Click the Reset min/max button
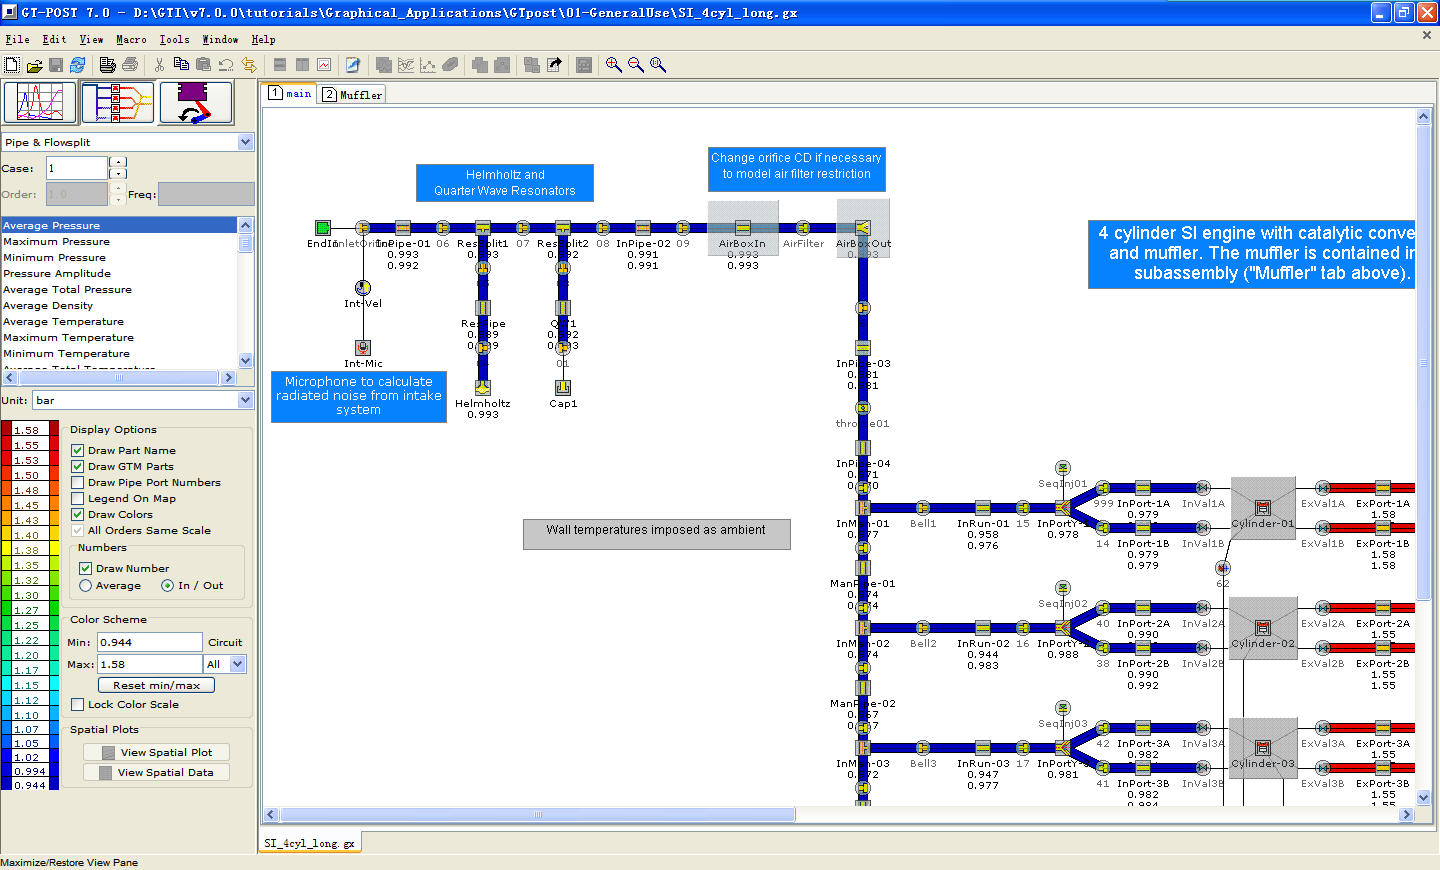Screen dimensions: 1440x870 (x=156, y=686)
